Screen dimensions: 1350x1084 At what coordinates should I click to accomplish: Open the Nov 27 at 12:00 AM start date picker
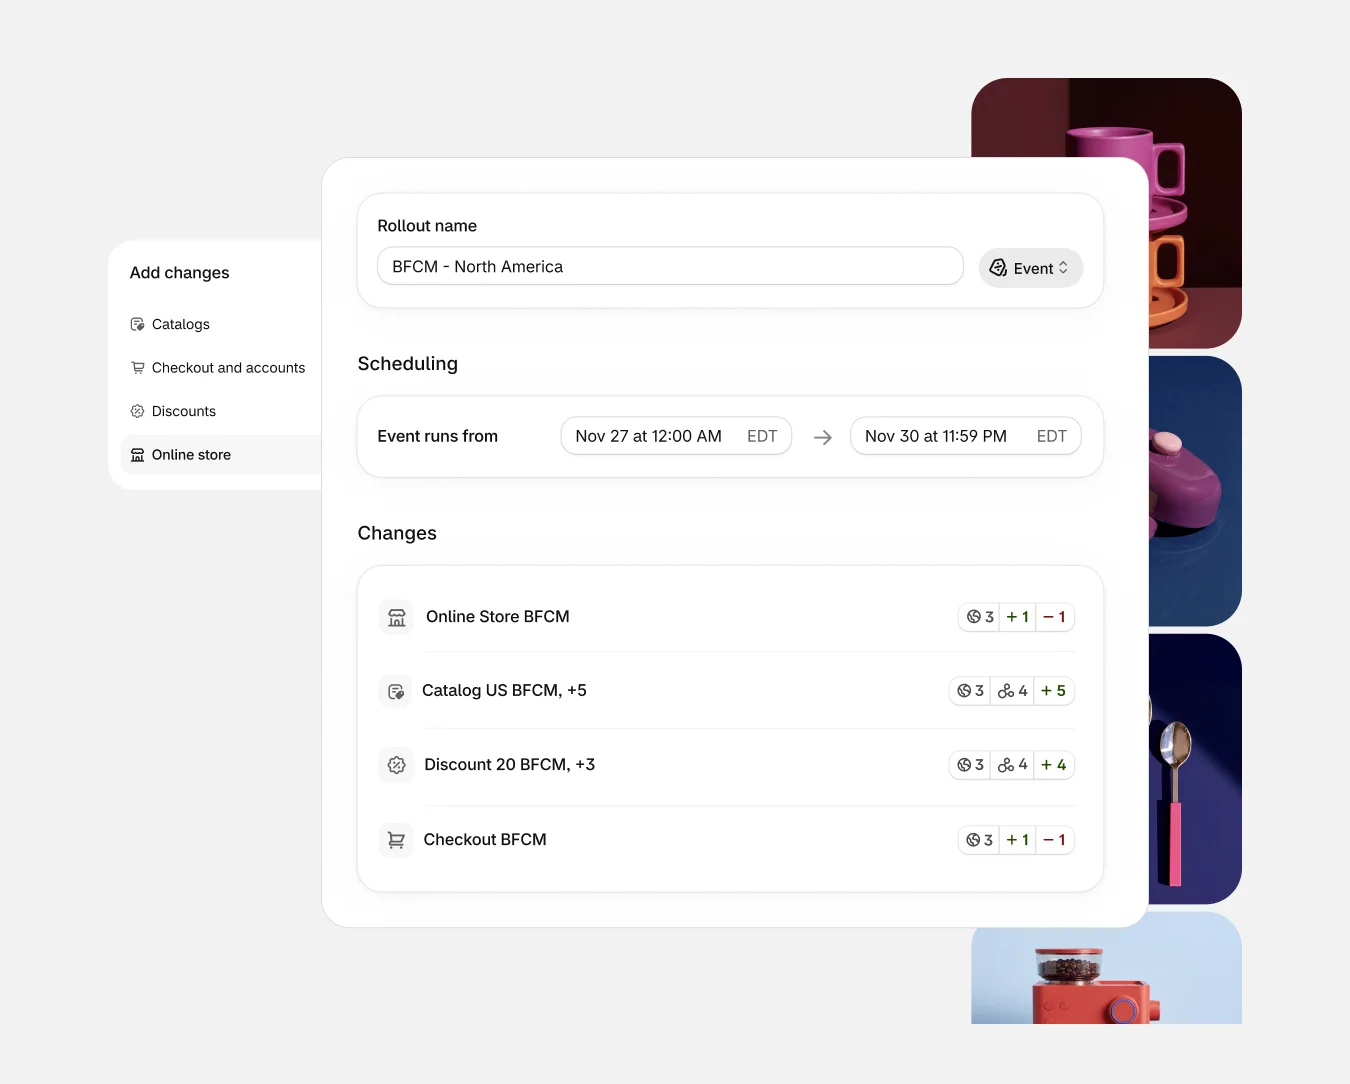[x=676, y=436]
